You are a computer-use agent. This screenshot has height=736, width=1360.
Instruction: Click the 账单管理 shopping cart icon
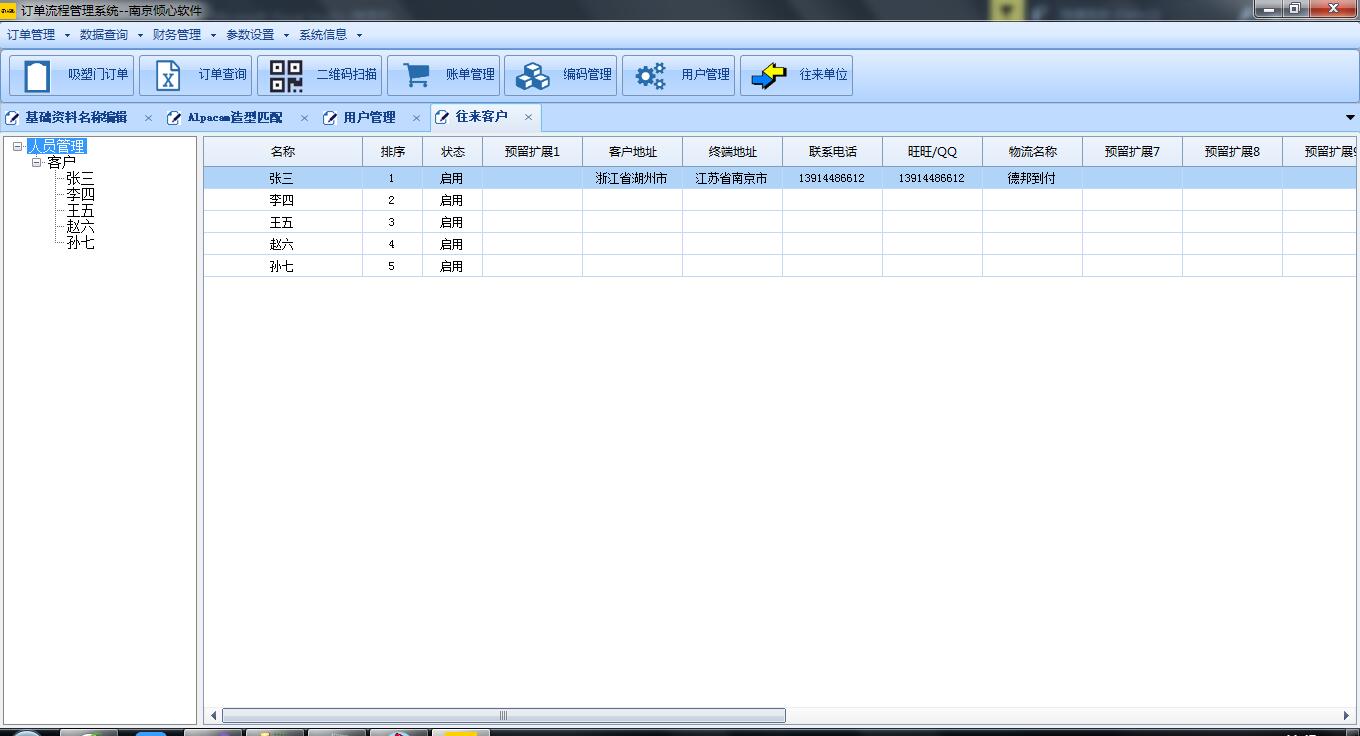tap(415, 76)
